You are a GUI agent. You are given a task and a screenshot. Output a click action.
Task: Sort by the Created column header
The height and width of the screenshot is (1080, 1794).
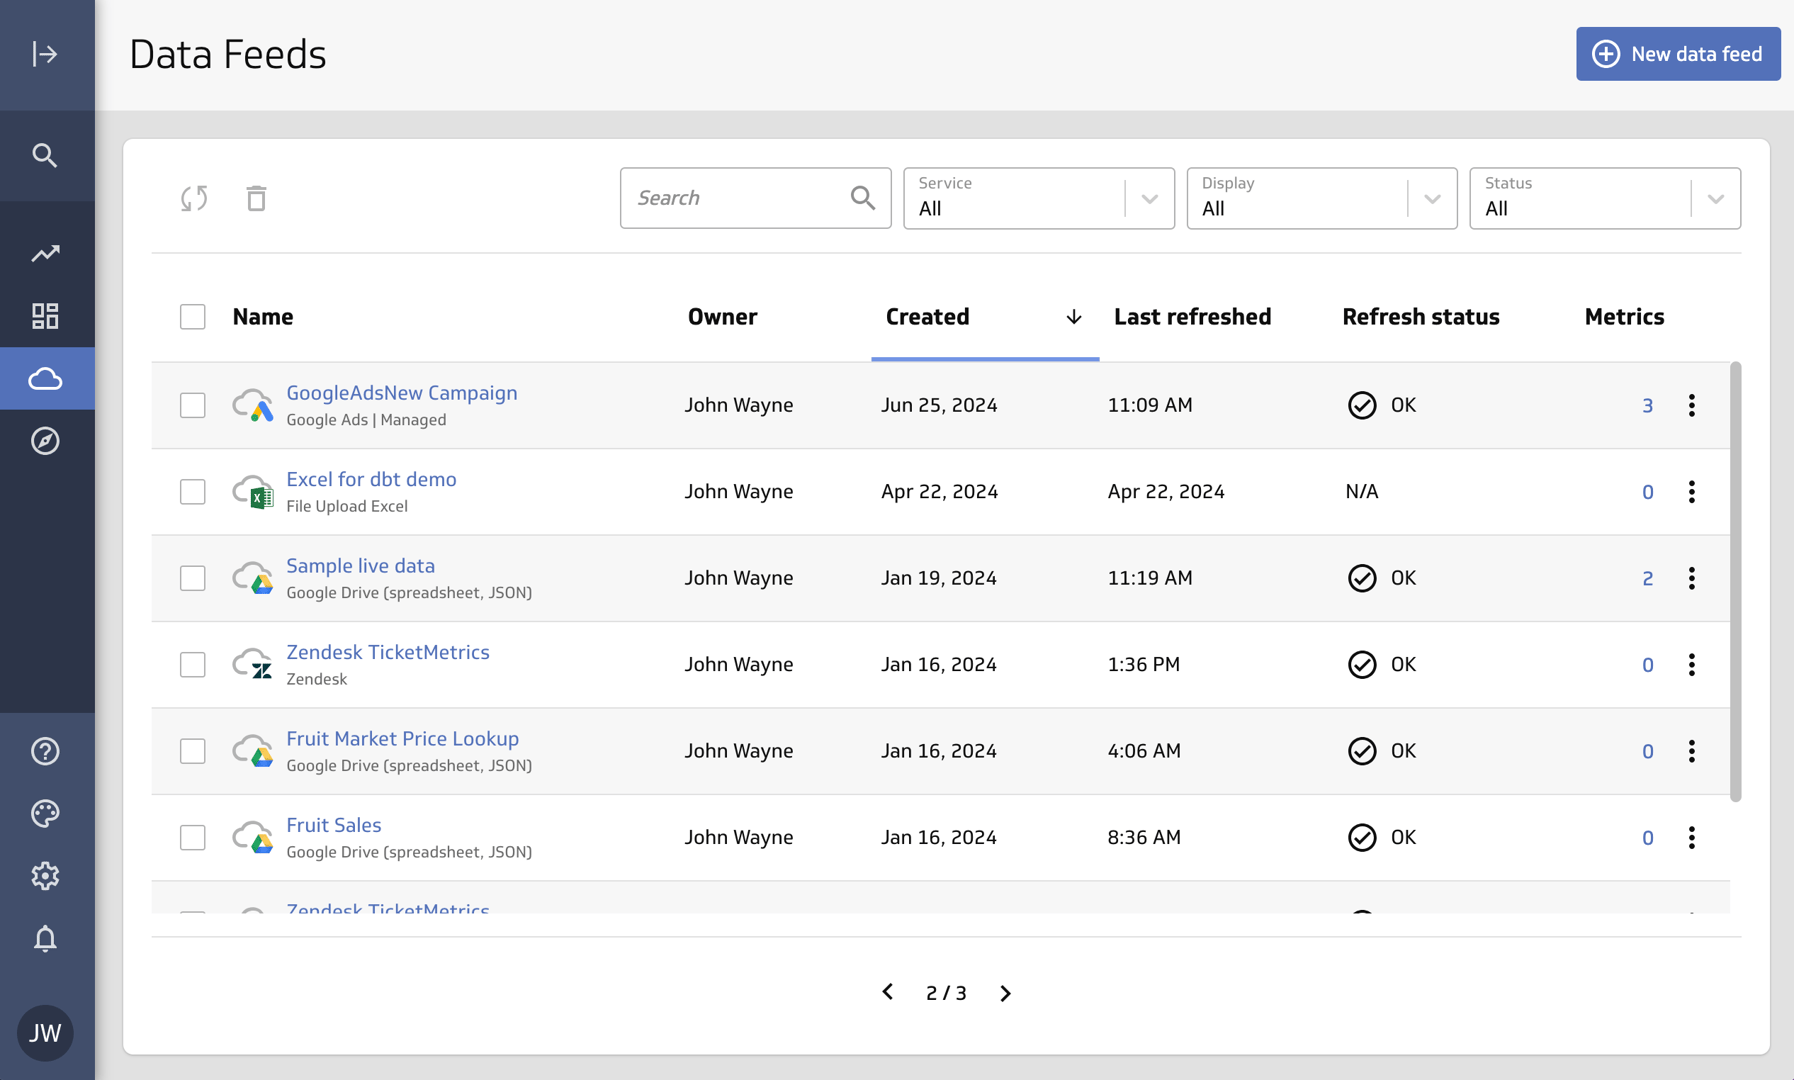click(x=927, y=317)
